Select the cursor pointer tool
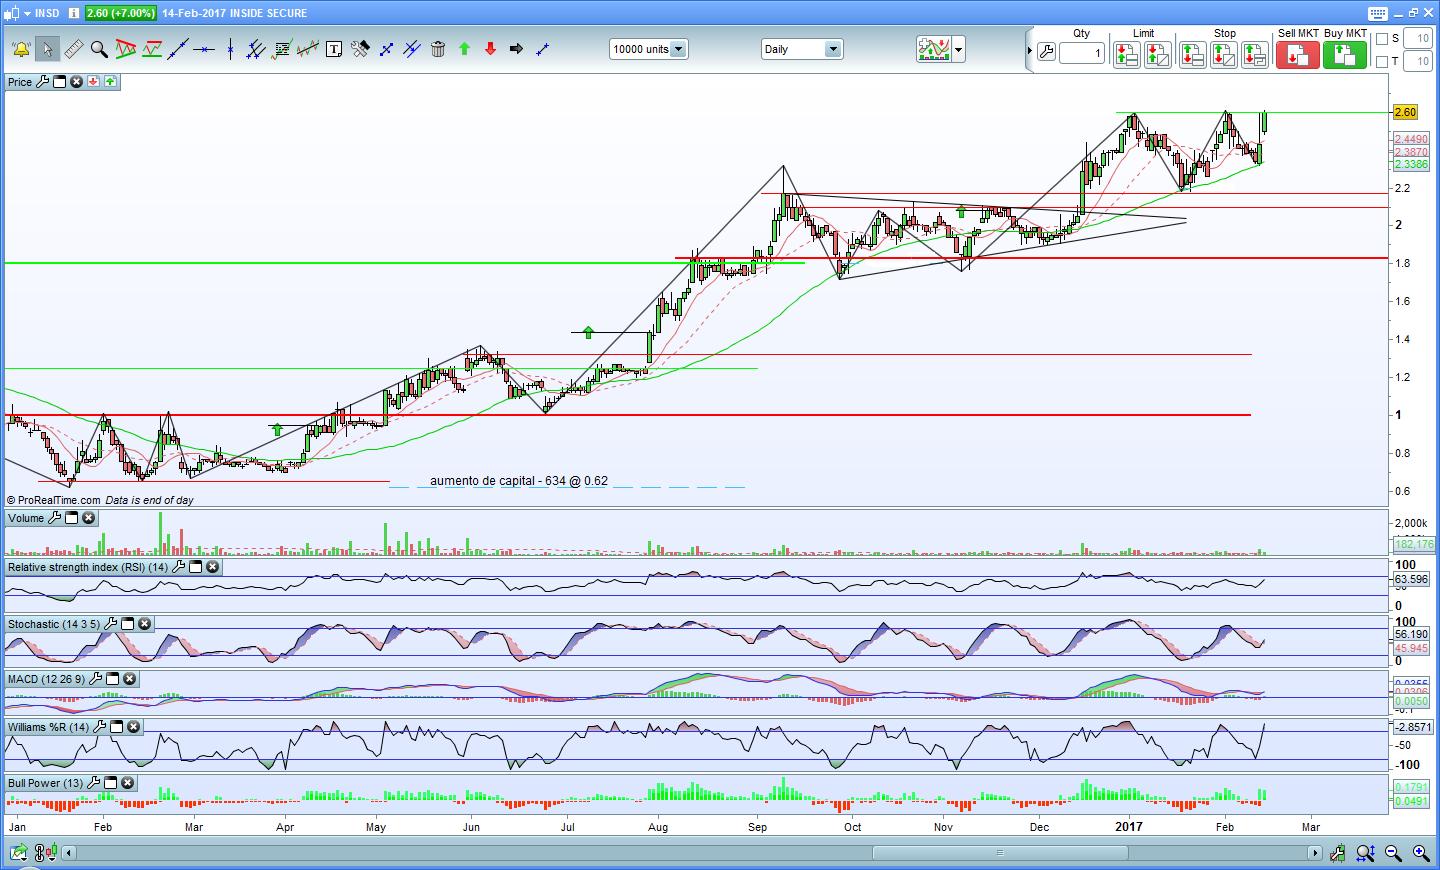This screenshot has width=1440, height=870. 47,49
